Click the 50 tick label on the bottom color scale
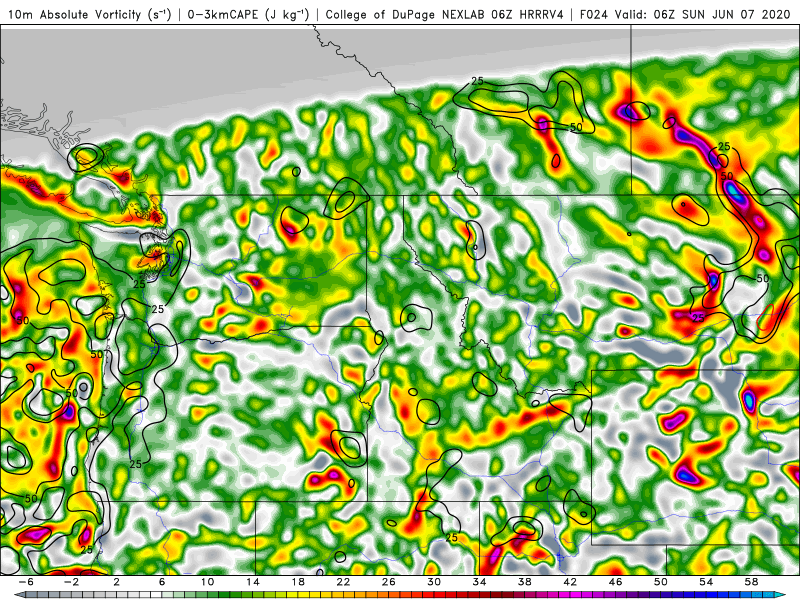This screenshot has width=800, height=600. [661, 582]
